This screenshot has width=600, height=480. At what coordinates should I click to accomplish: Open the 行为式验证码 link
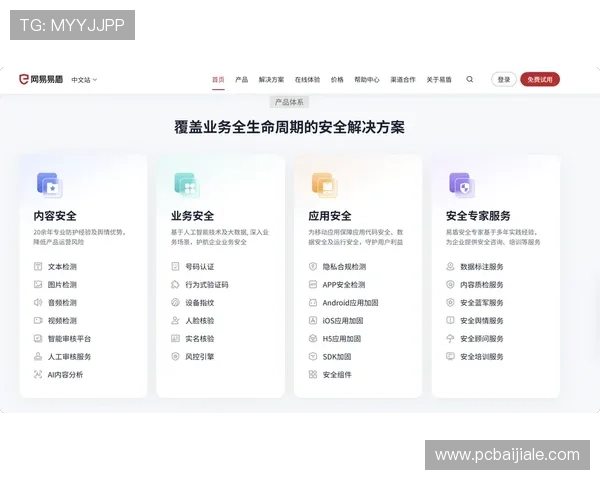(x=207, y=285)
